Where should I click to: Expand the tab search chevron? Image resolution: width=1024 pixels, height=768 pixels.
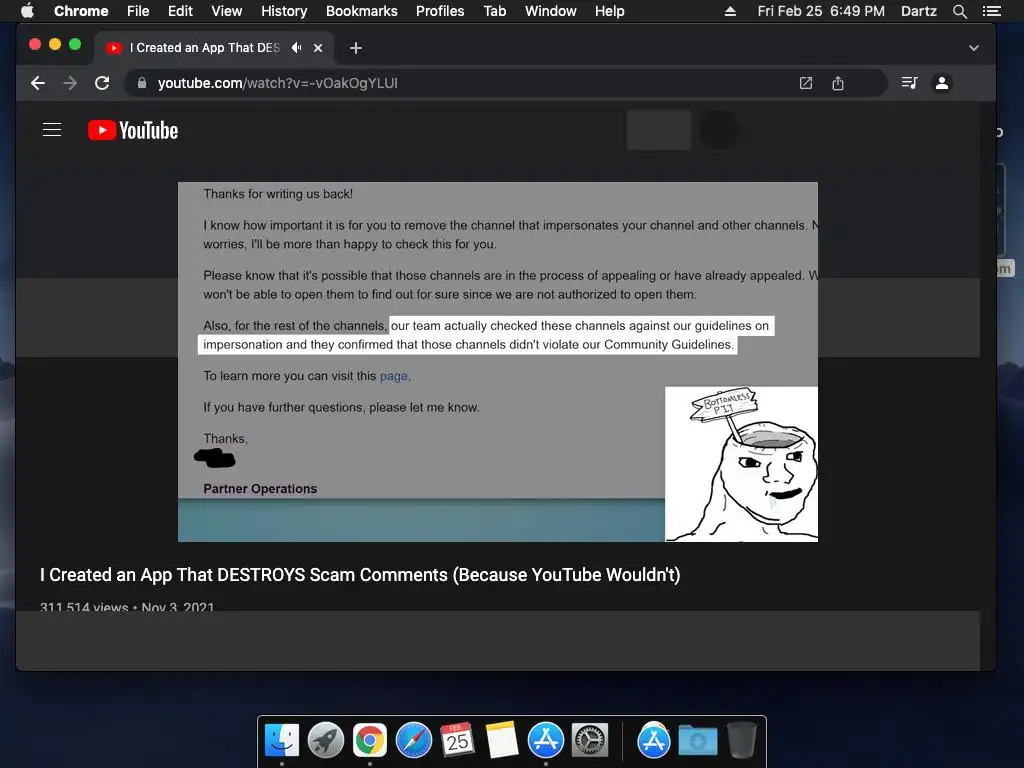click(x=974, y=48)
